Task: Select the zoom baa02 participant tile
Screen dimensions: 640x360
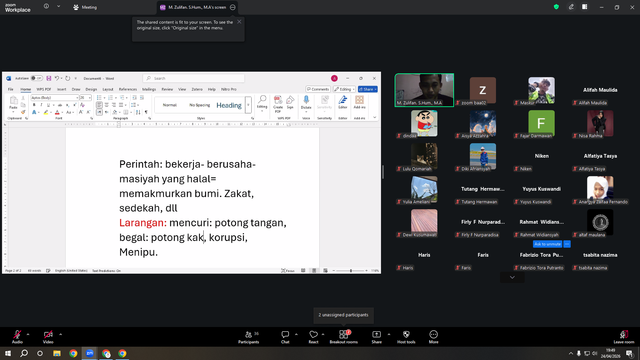Action: point(483,90)
